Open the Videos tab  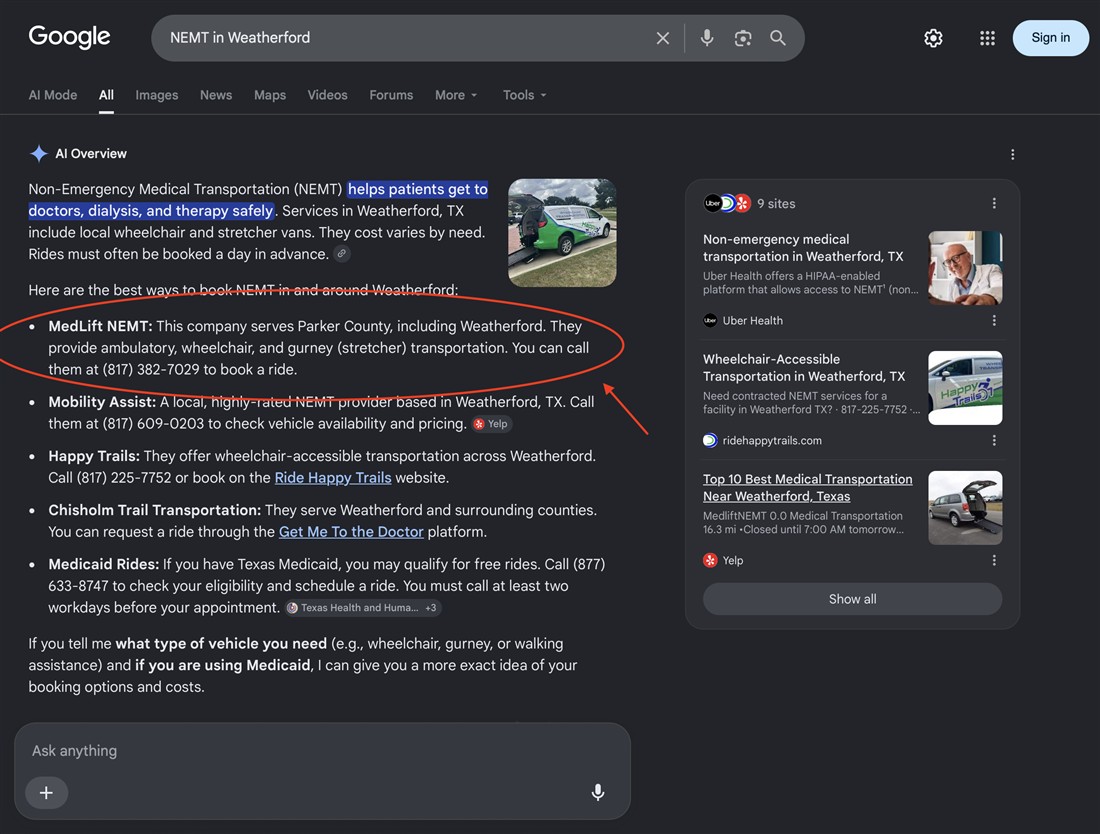click(x=327, y=95)
